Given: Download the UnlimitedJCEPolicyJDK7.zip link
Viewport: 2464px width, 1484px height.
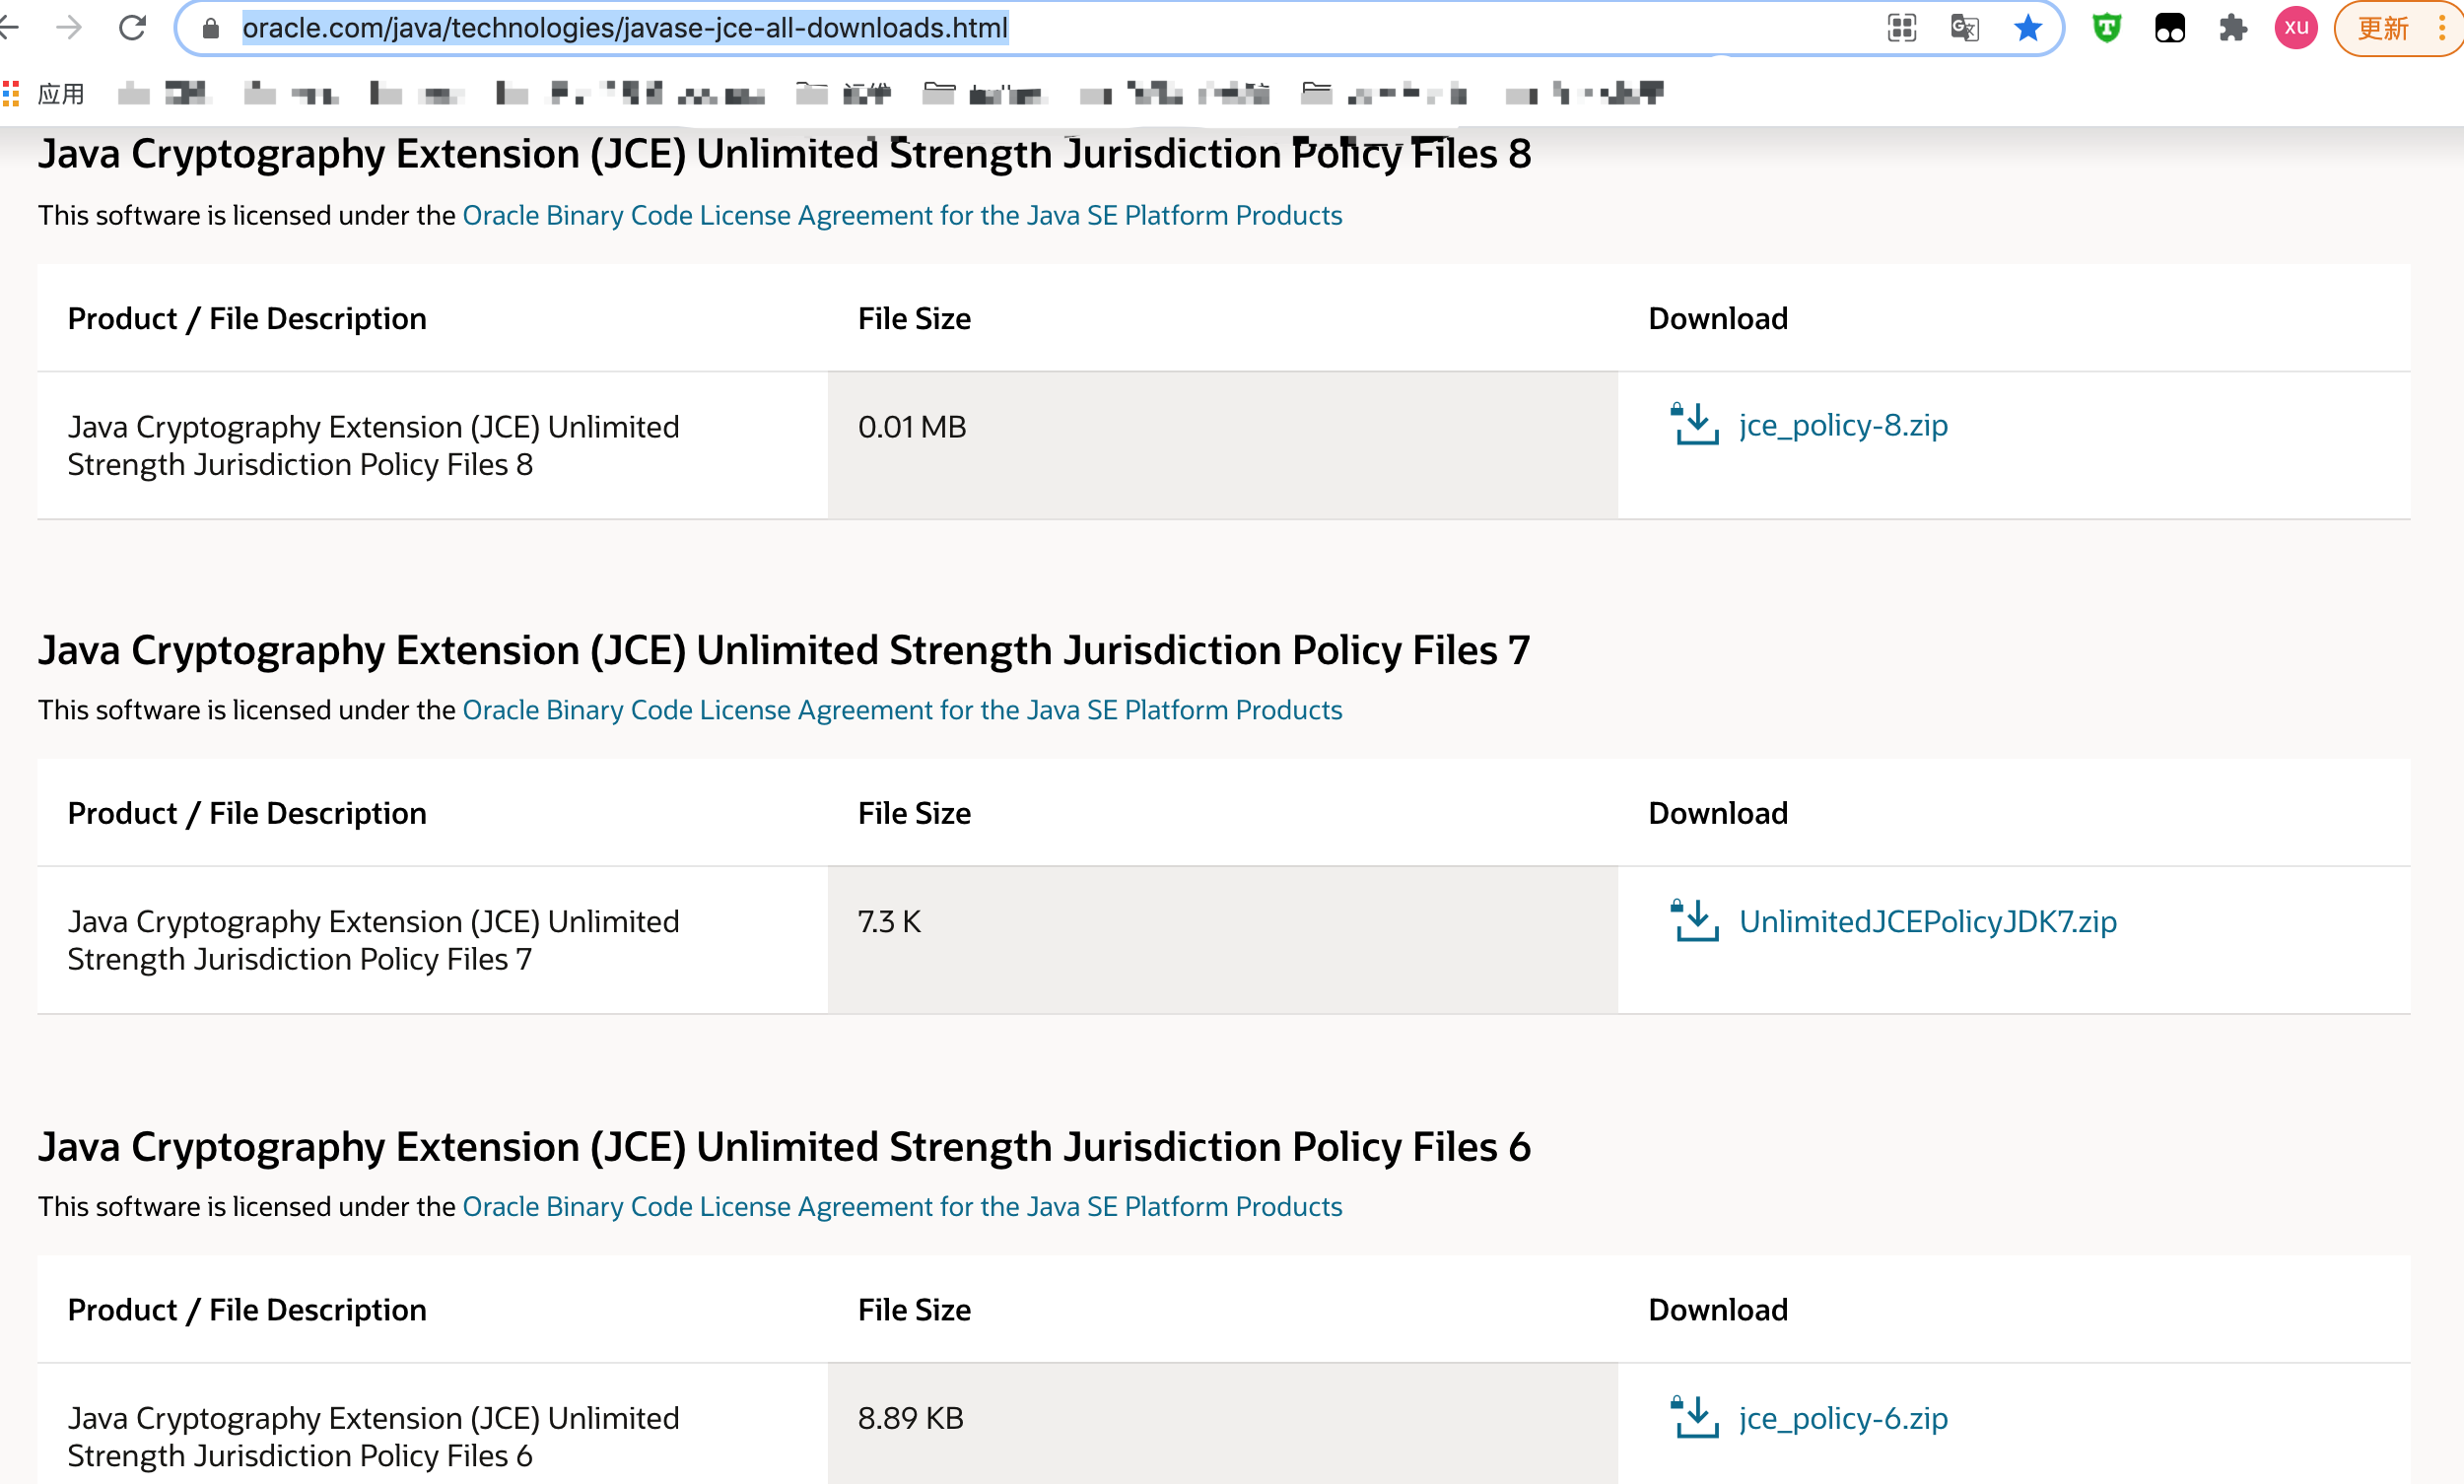Looking at the screenshot, I should tap(1927, 921).
